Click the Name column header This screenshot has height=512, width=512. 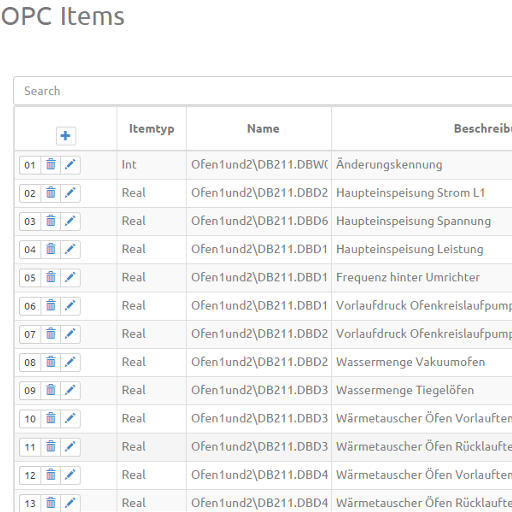click(x=259, y=129)
